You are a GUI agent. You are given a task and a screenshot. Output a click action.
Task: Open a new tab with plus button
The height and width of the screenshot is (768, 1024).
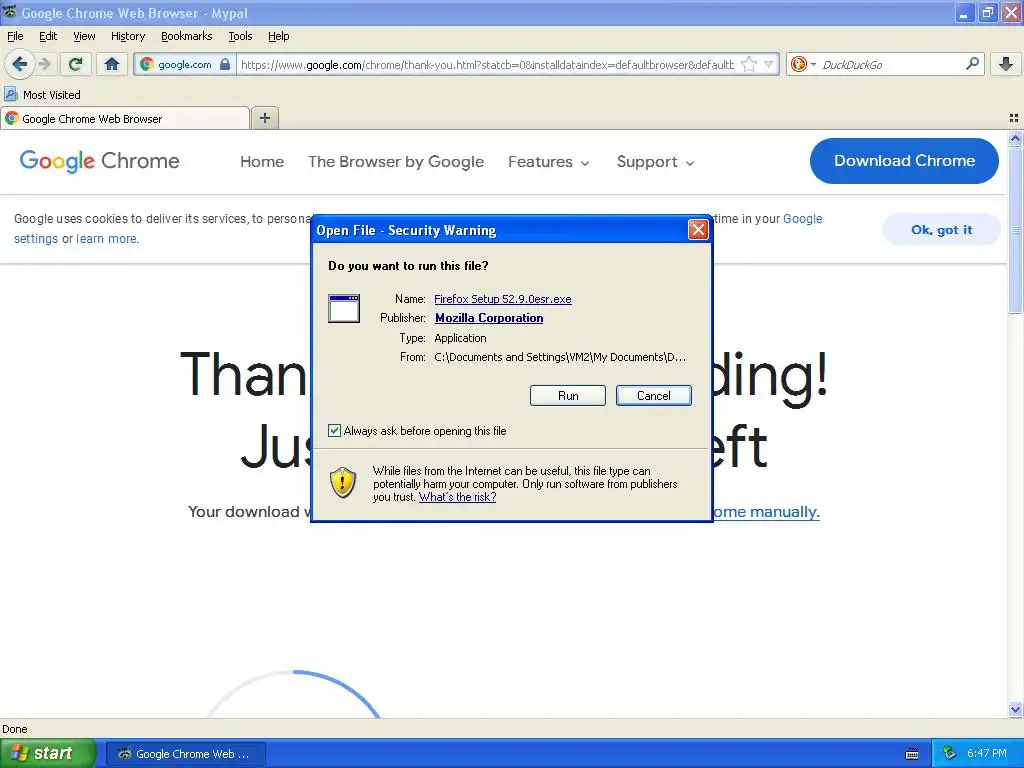click(x=264, y=118)
